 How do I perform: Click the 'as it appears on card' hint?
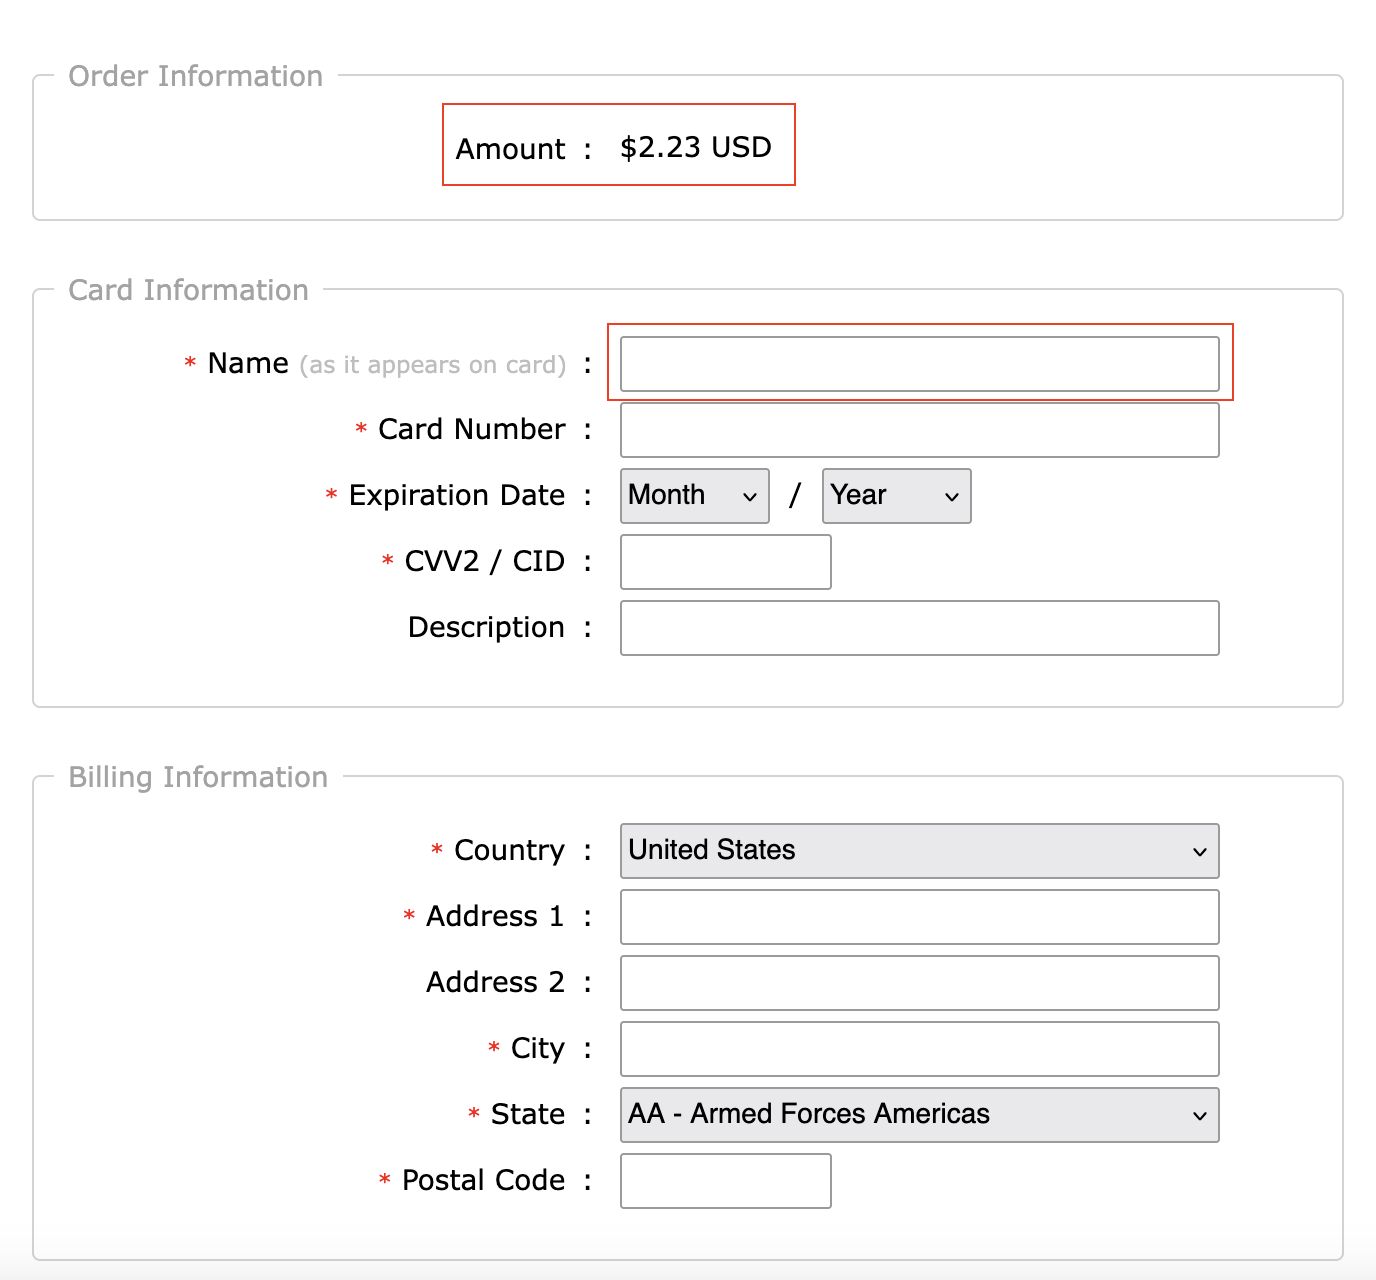433,365
